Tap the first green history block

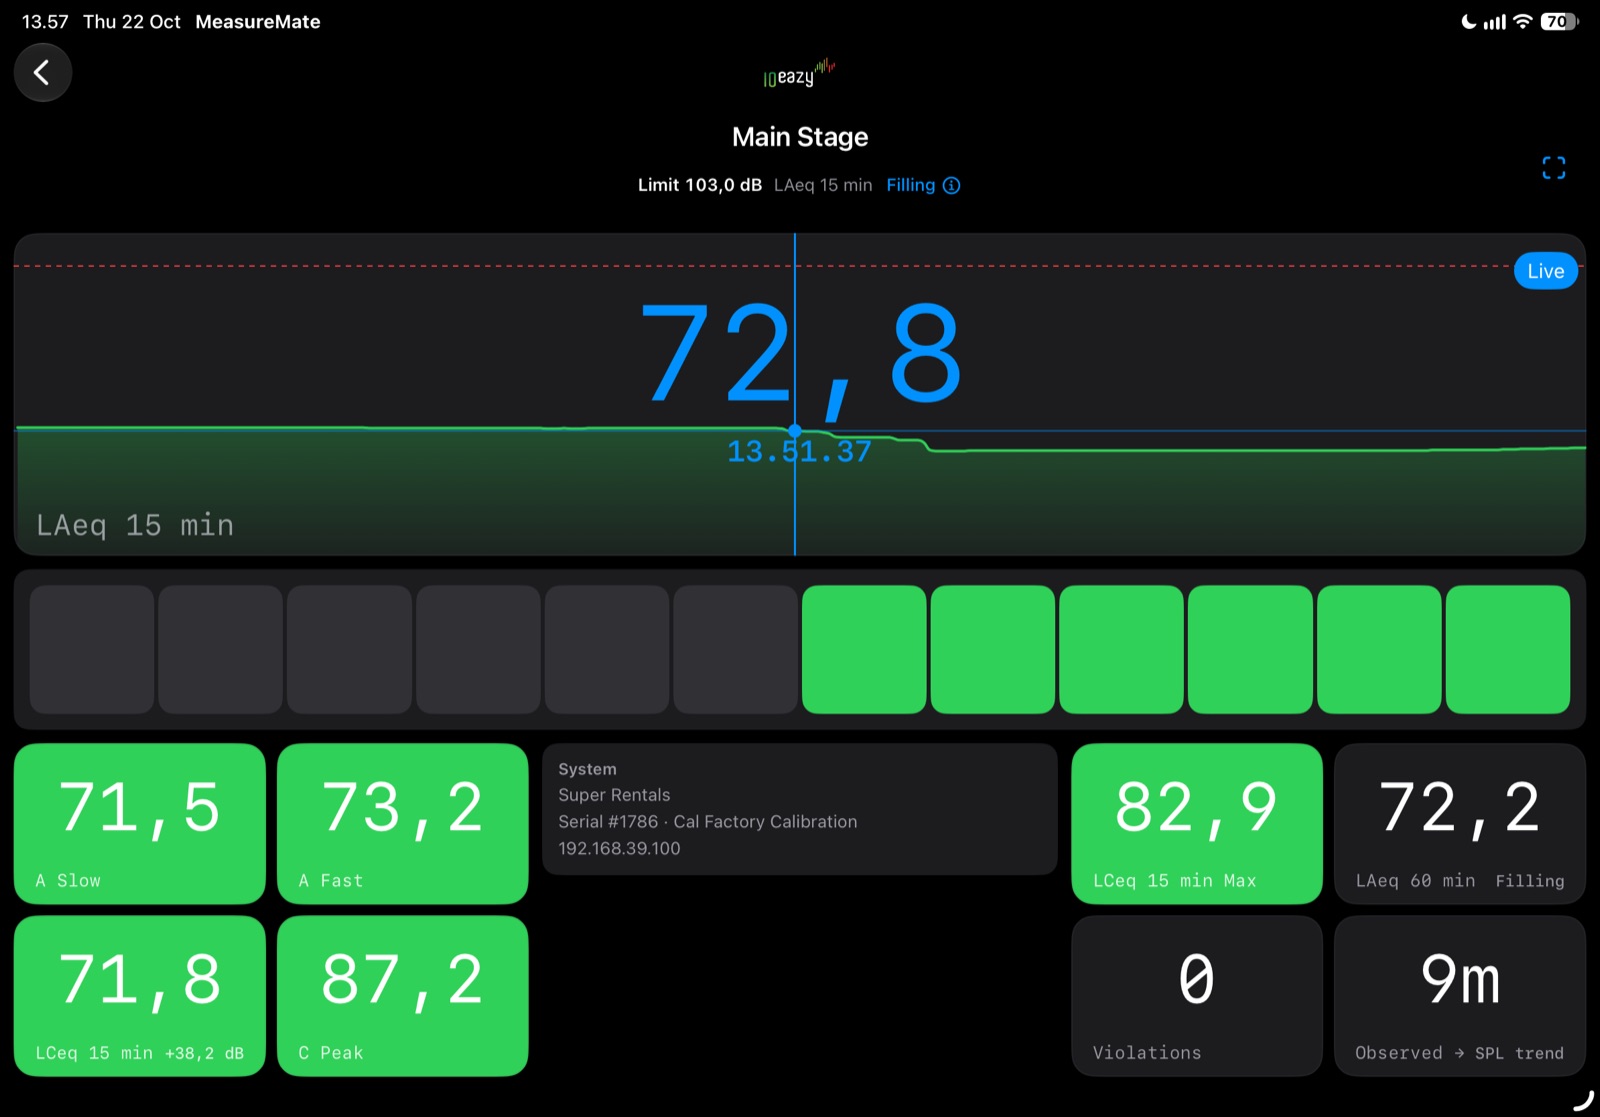click(x=864, y=649)
